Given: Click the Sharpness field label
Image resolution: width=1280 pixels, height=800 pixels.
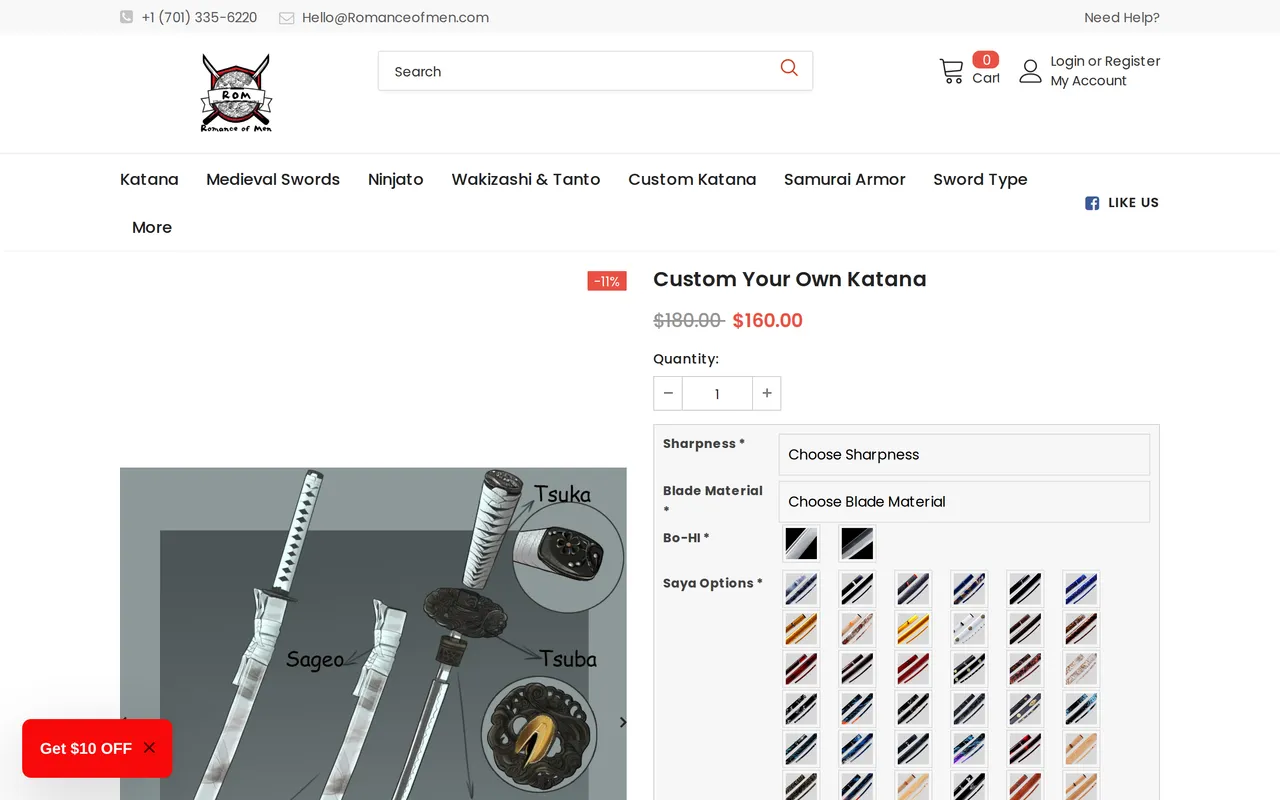Looking at the screenshot, I should pyautogui.click(x=704, y=444).
